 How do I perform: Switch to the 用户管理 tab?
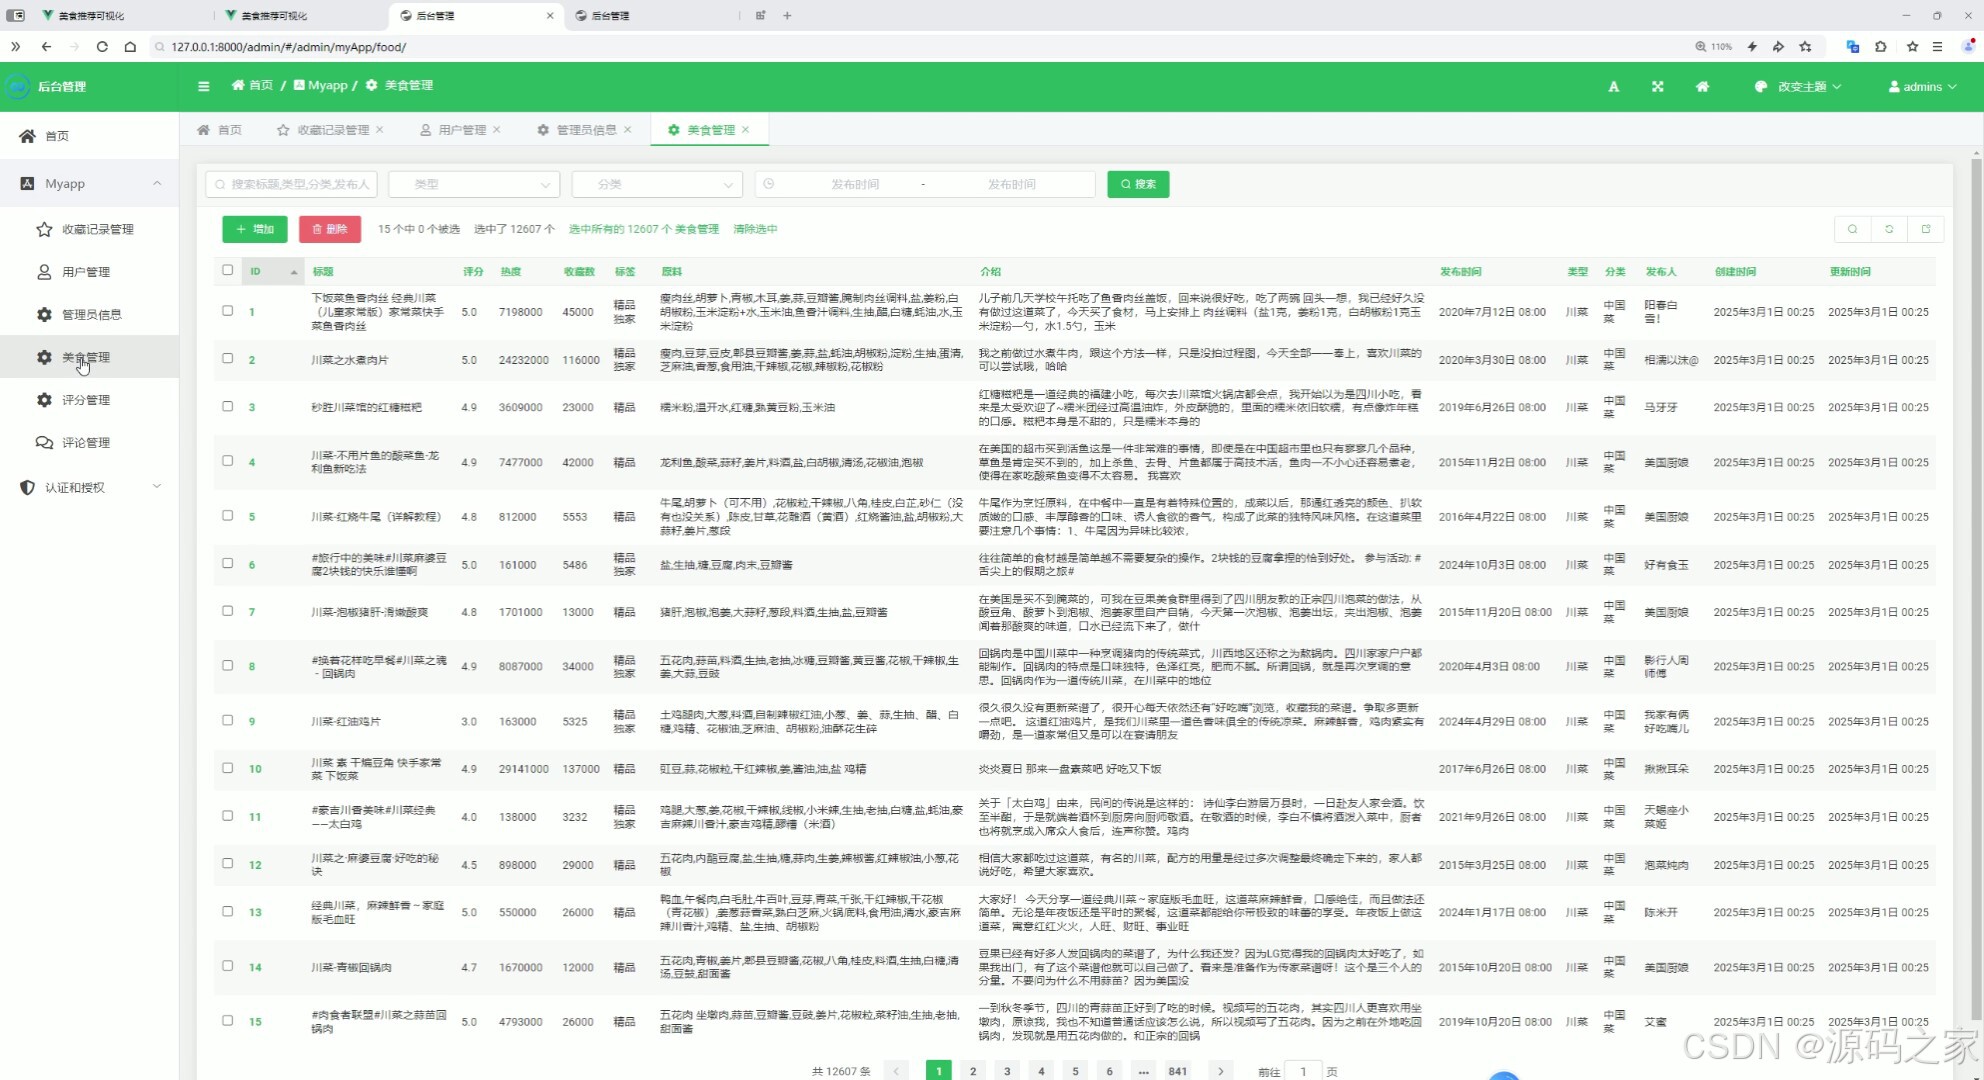(x=461, y=130)
